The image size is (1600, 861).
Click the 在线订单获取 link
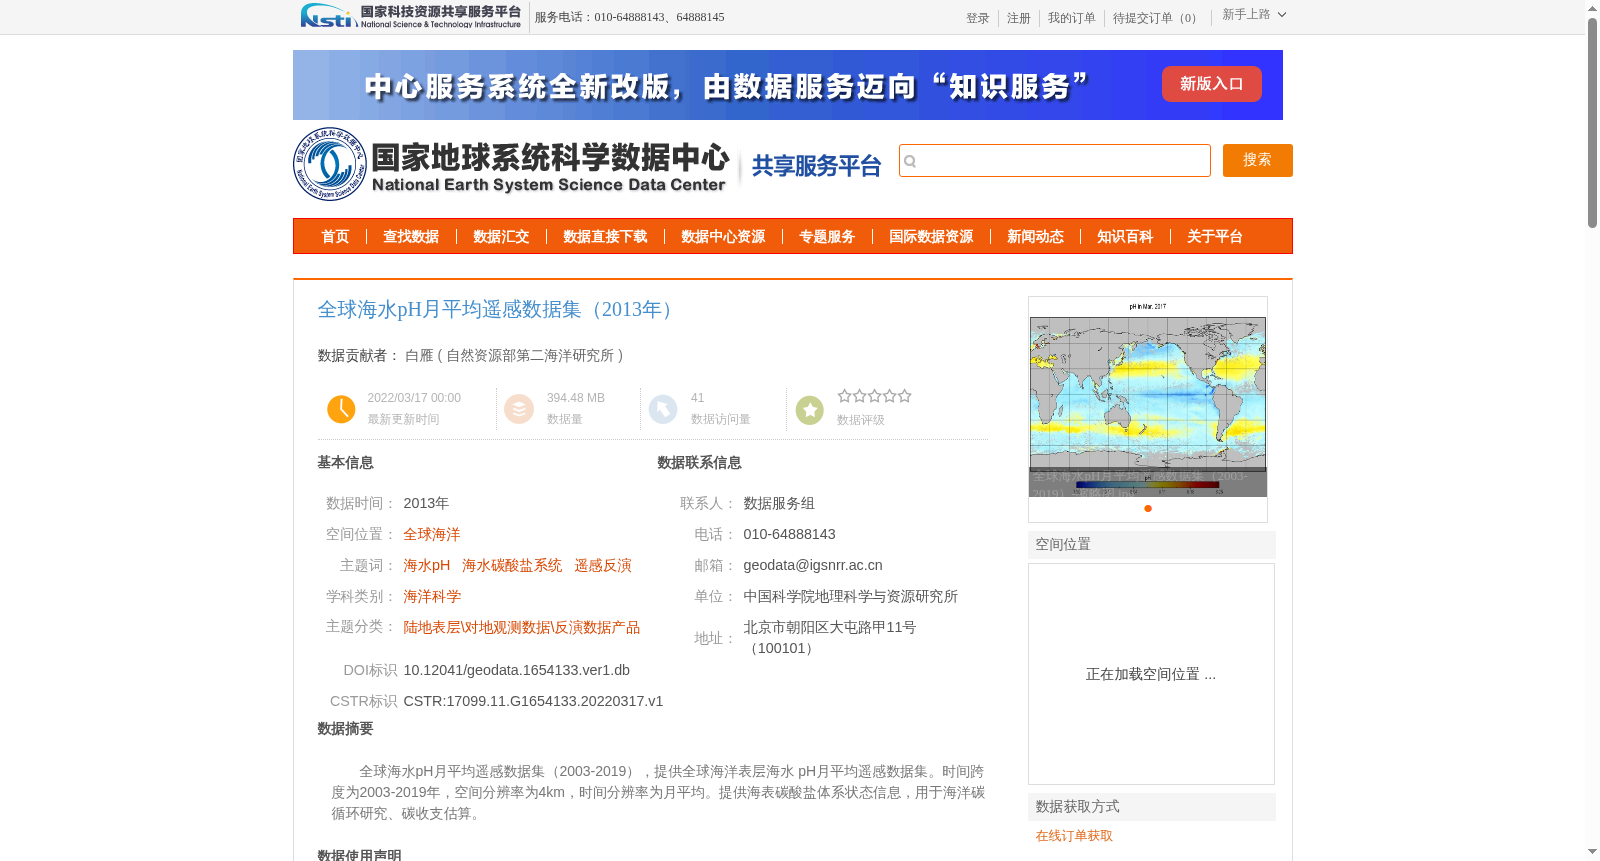[1074, 836]
